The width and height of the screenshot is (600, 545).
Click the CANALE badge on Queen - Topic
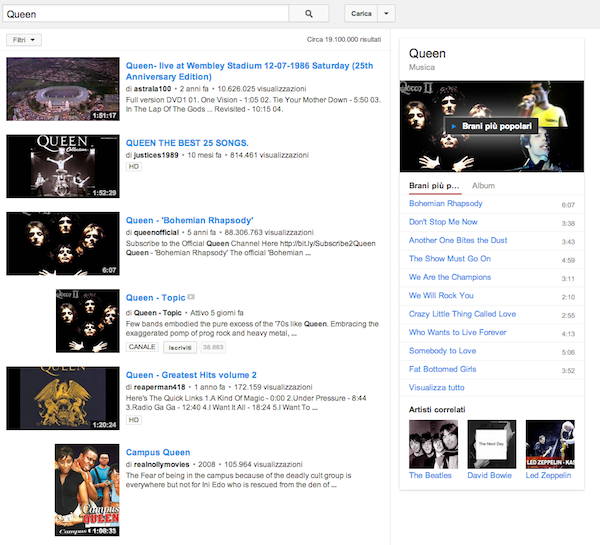tap(142, 347)
